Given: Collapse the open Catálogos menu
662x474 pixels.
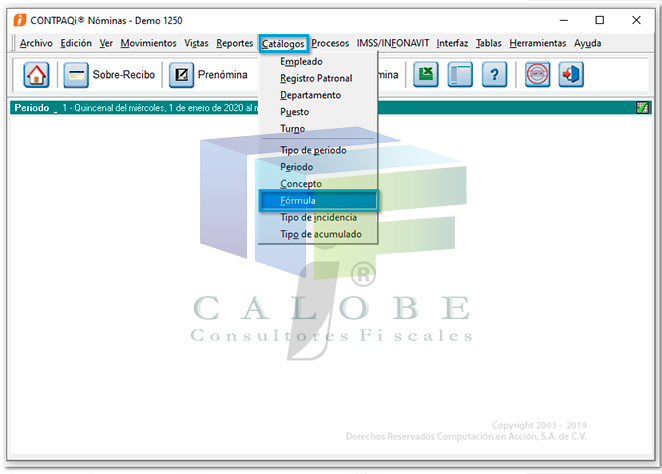Looking at the screenshot, I should coord(283,43).
